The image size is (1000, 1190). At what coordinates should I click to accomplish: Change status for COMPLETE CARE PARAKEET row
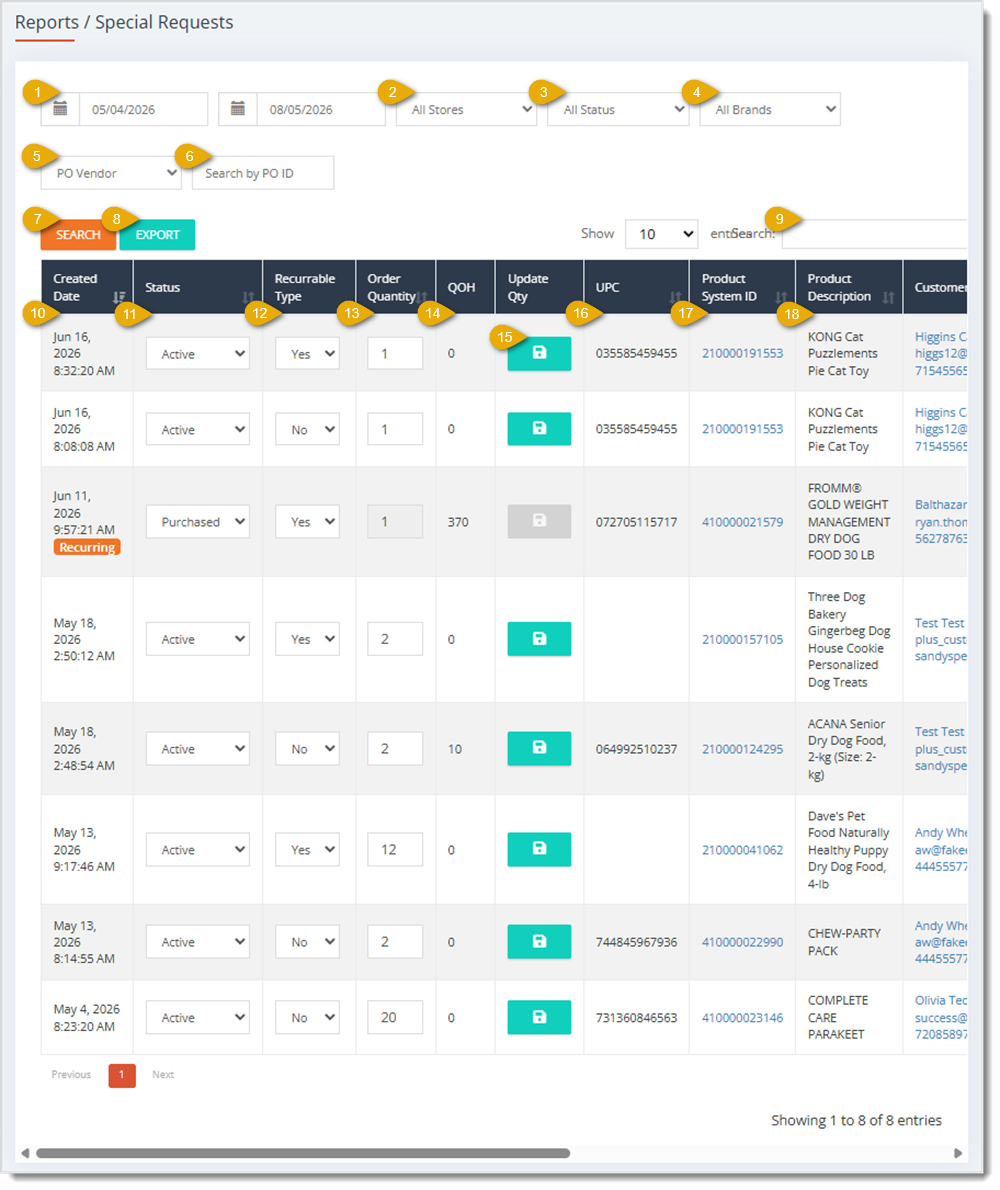tap(197, 1017)
